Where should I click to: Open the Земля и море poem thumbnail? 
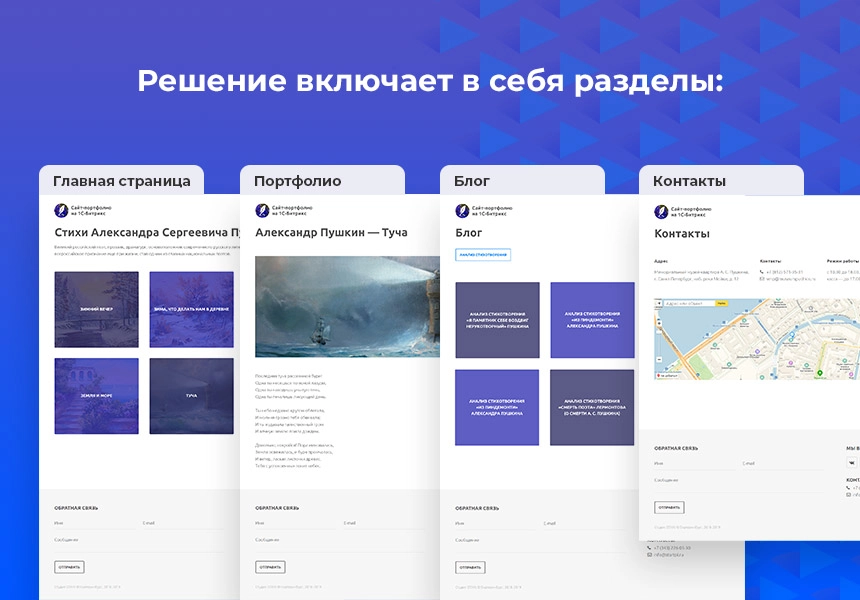point(97,396)
